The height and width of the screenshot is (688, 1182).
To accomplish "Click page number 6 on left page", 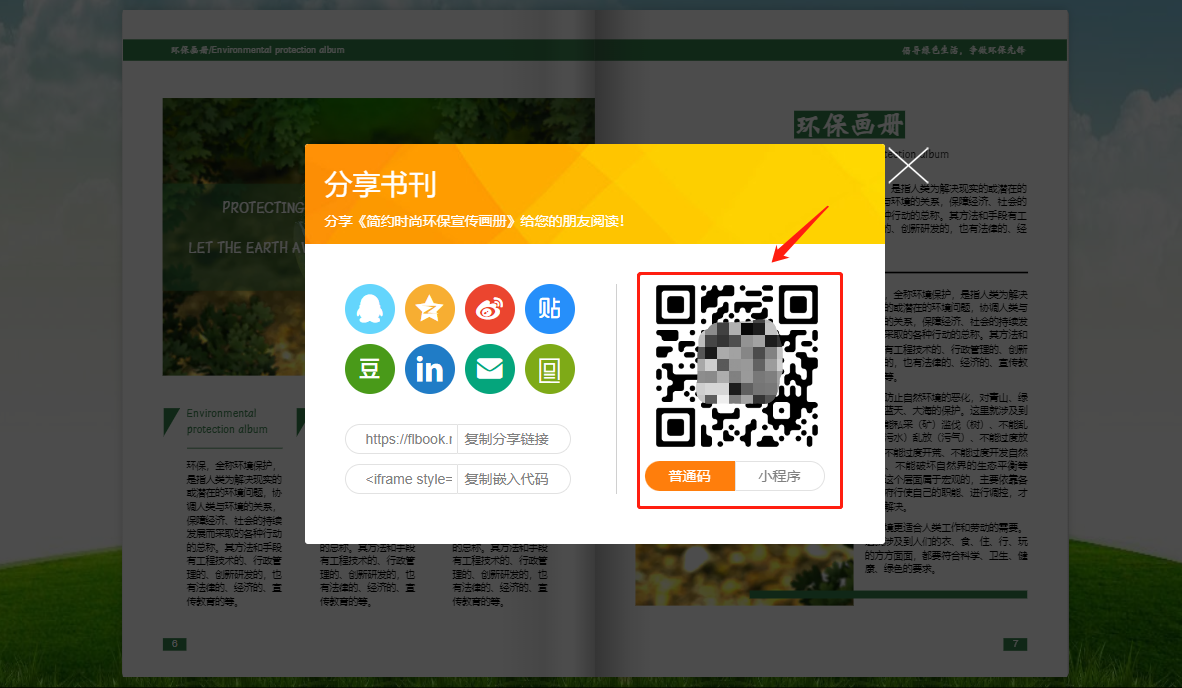I will click(174, 644).
